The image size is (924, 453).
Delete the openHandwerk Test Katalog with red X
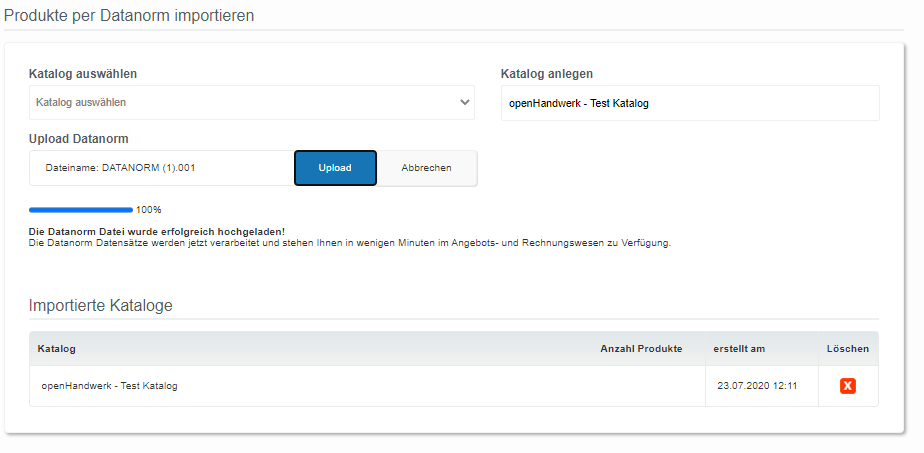[x=847, y=386]
